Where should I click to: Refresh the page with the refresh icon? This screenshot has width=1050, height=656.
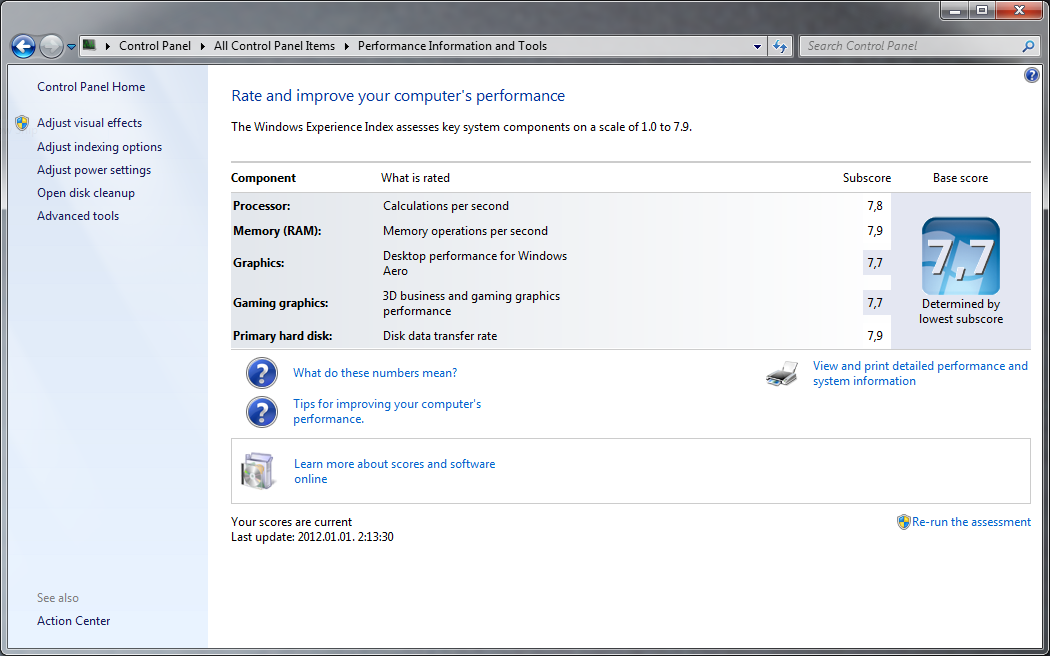(x=780, y=46)
